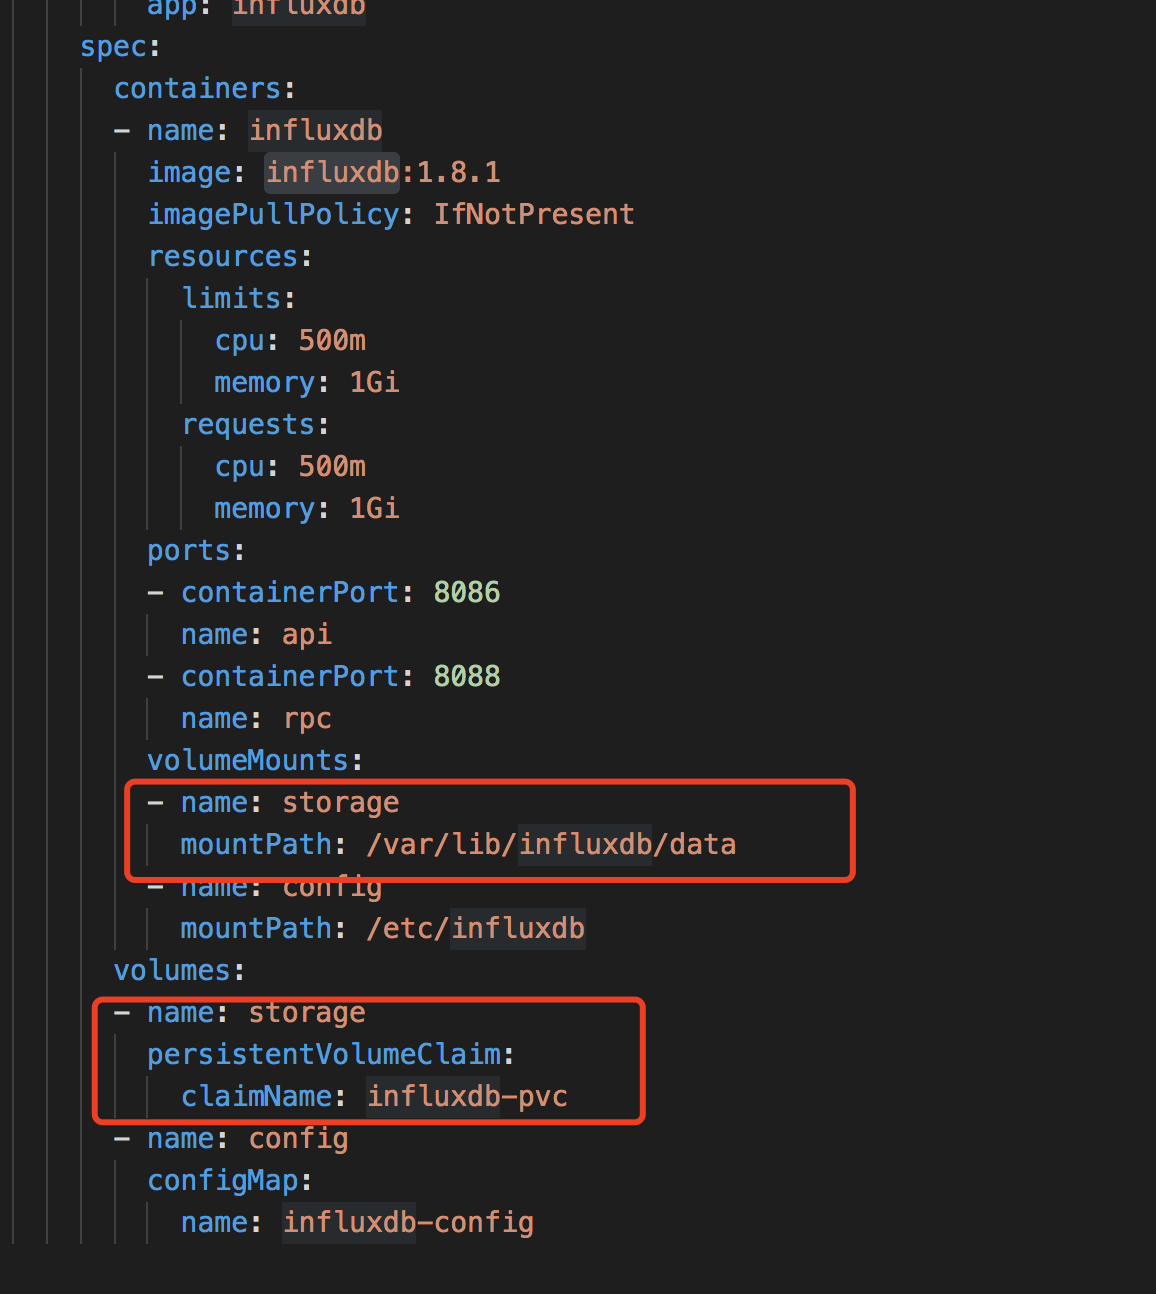
Task: Click the 'imagePullPolicy' key
Action: 273,215
